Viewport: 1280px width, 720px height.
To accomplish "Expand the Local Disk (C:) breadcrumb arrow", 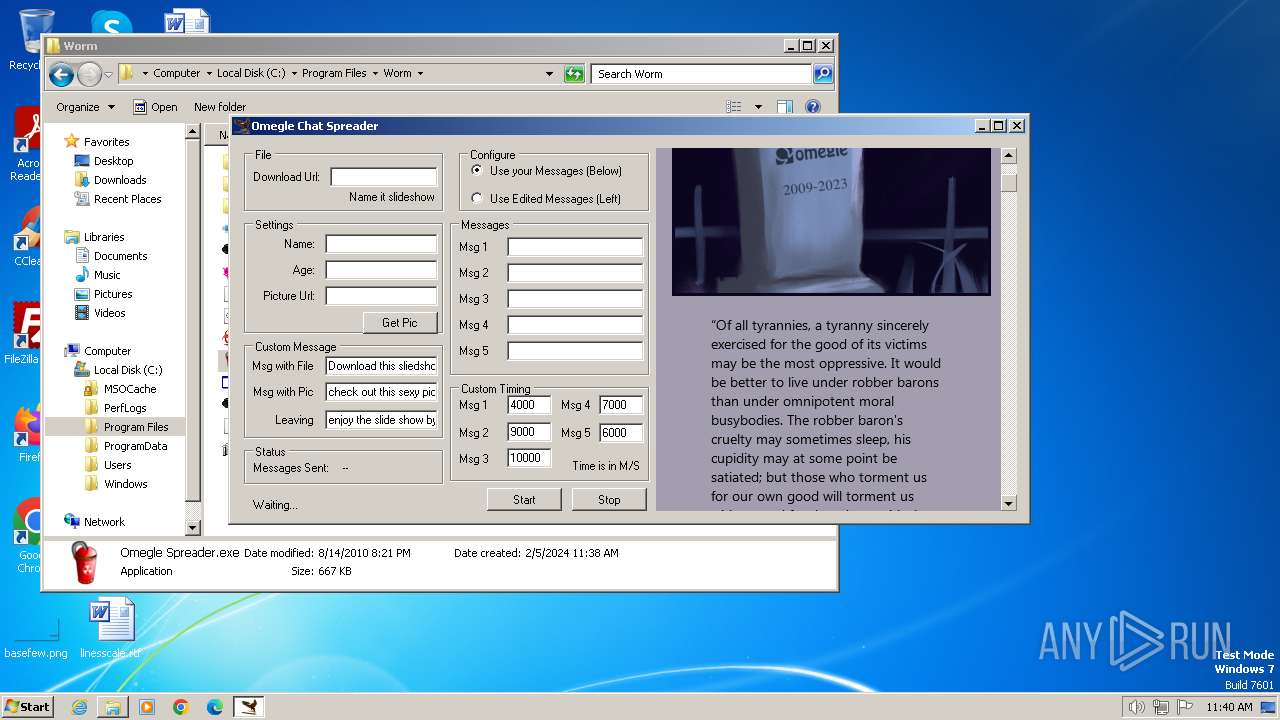I will click(293, 74).
